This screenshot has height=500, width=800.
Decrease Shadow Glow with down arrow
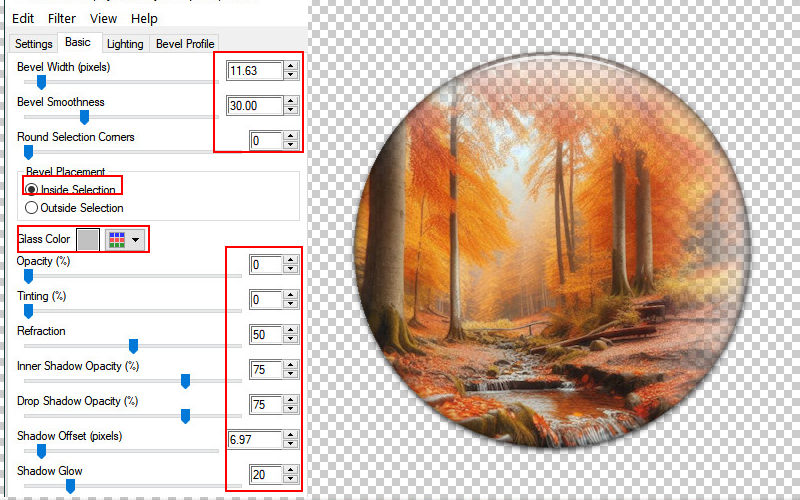(x=290, y=479)
